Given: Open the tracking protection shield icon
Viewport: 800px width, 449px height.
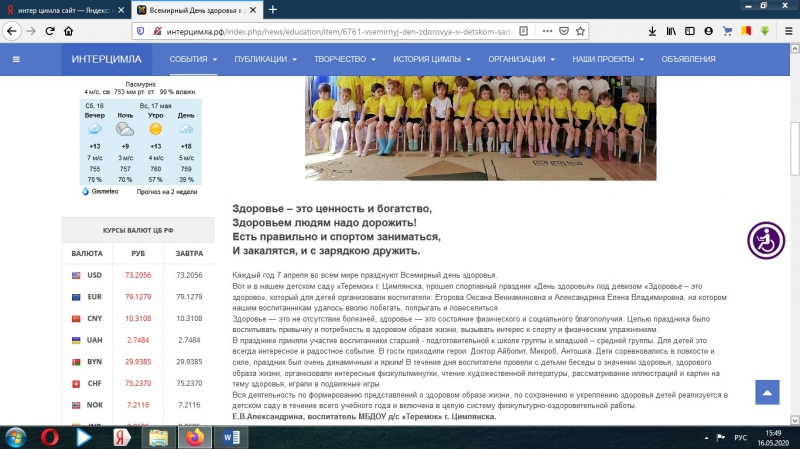Looking at the screenshot, I should click(141, 31).
